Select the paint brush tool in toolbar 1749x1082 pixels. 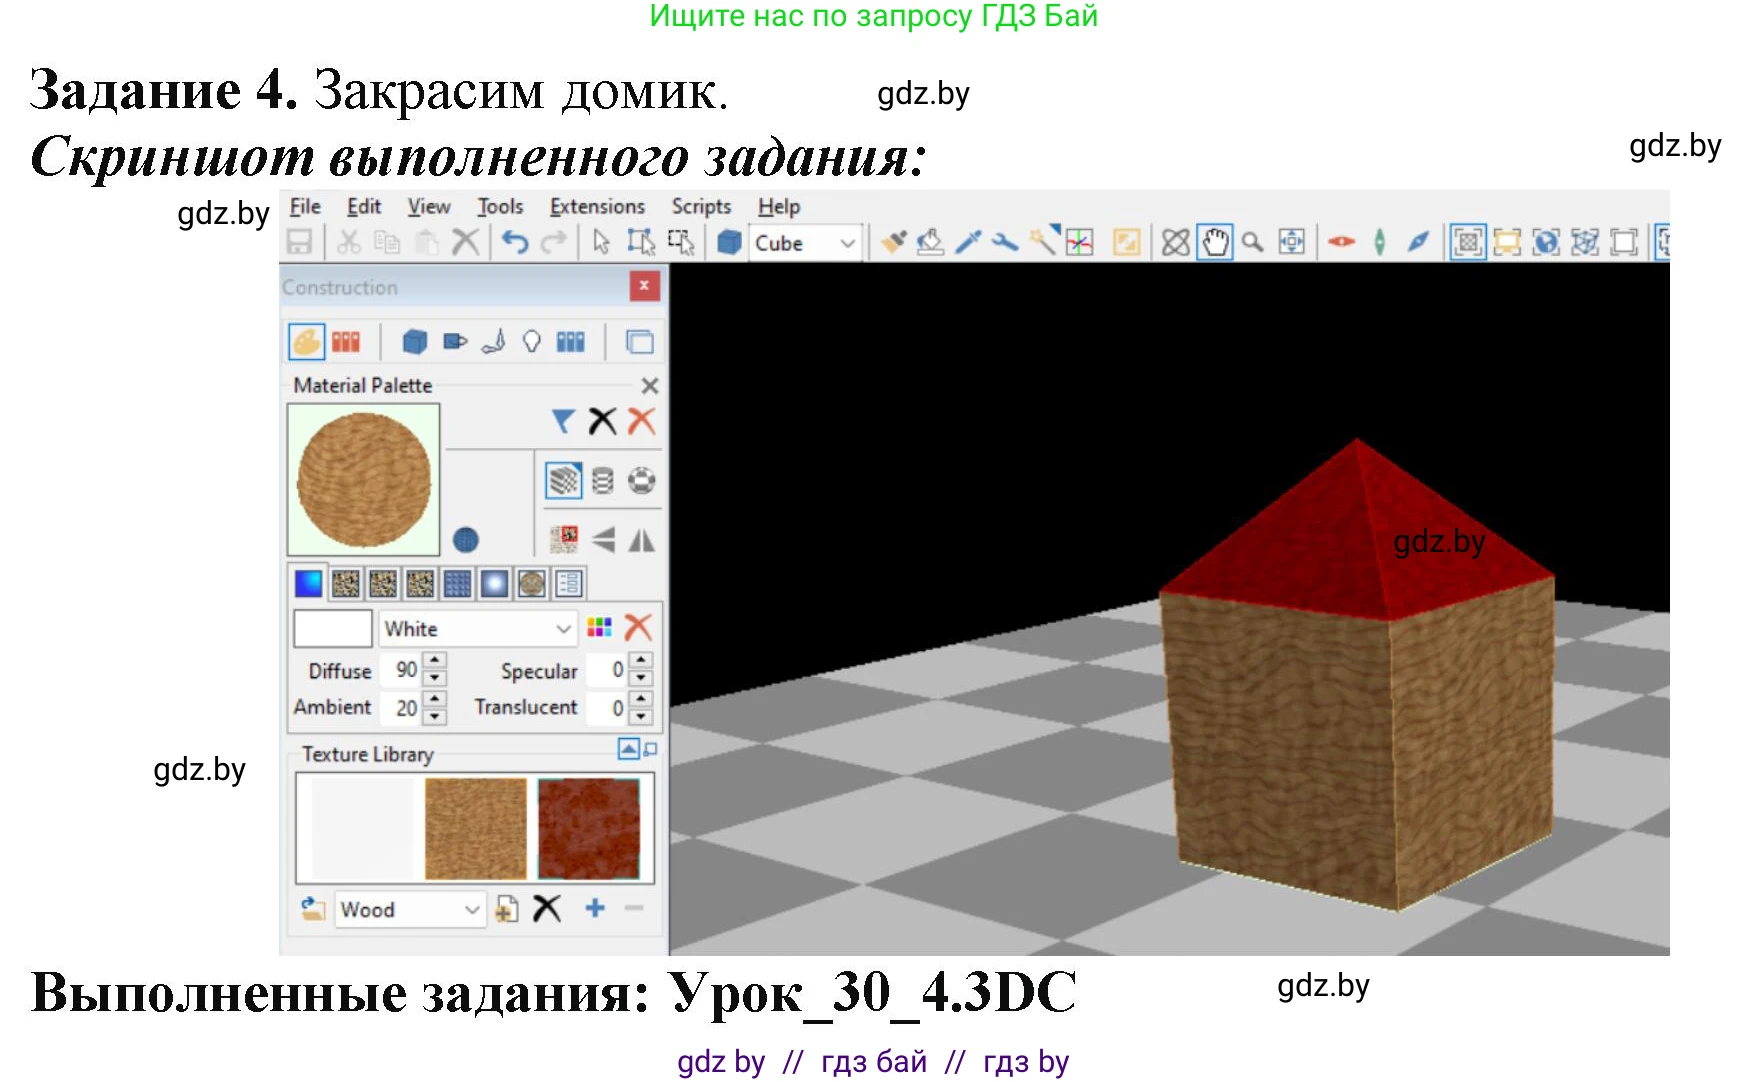tap(893, 242)
